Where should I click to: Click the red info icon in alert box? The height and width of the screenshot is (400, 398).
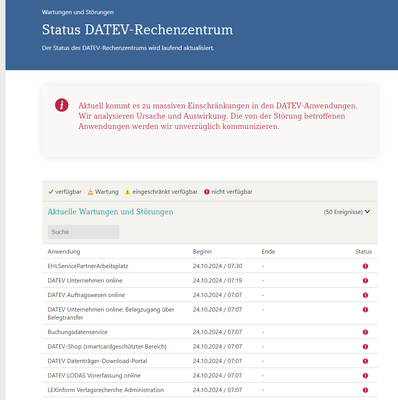tap(62, 105)
